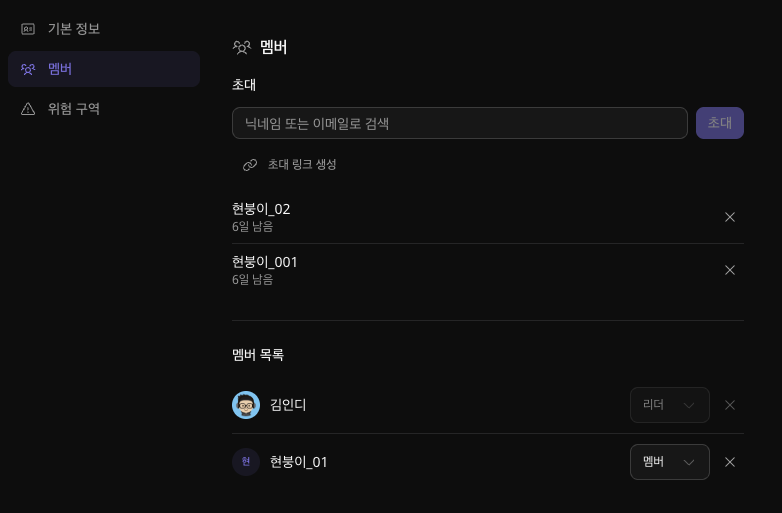Viewport: 782px width, 513px height.
Task: Switch to the 위험 구역 section
Action: click(x=74, y=109)
